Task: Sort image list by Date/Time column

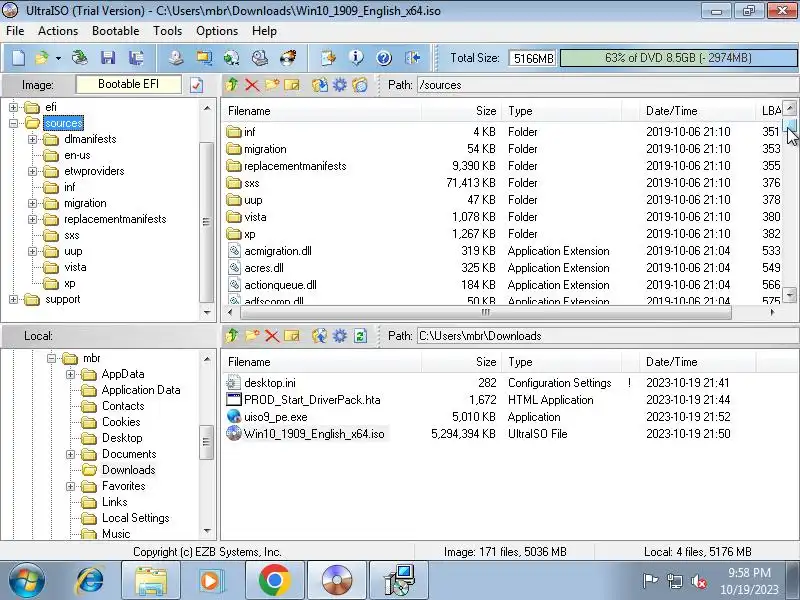Action: coord(697,111)
